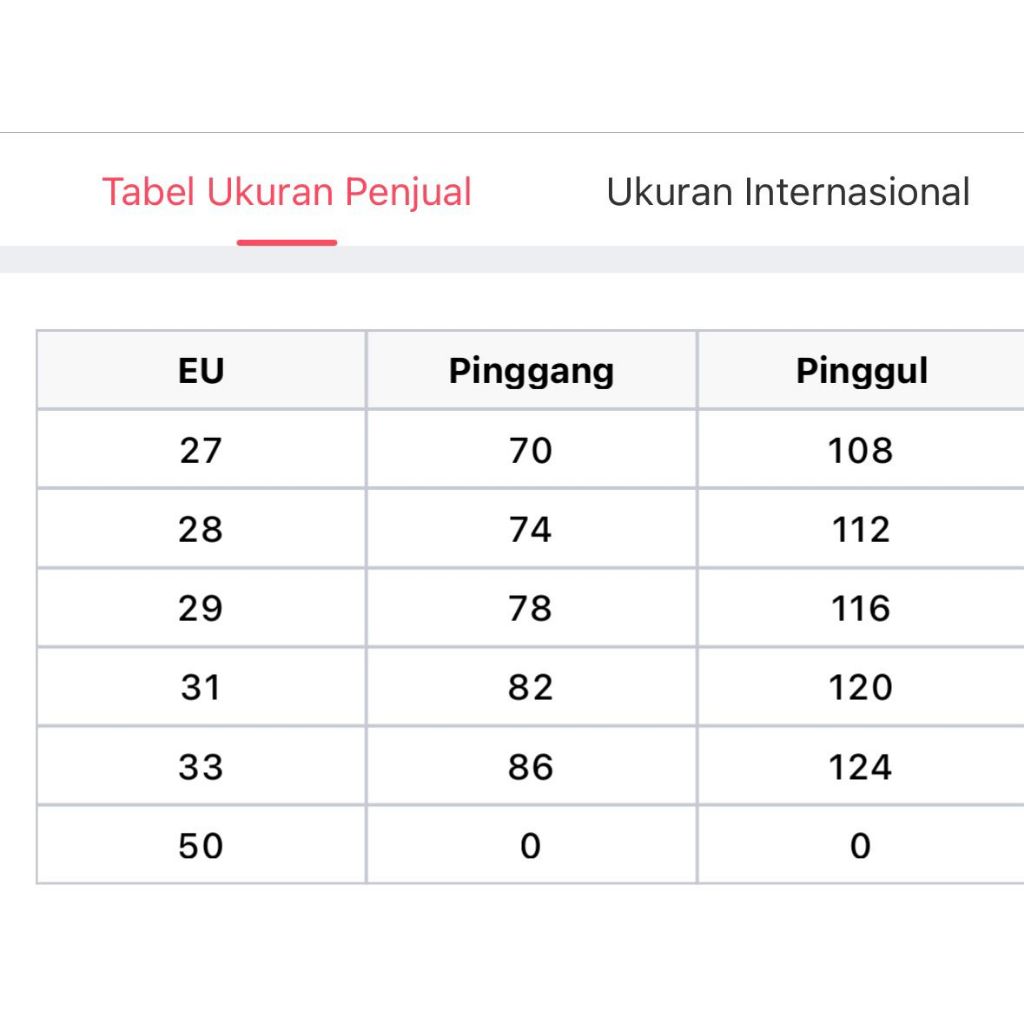Select Pinggang value 82 cell
This screenshot has height=1024, width=1024.
(x=531, y=687)
